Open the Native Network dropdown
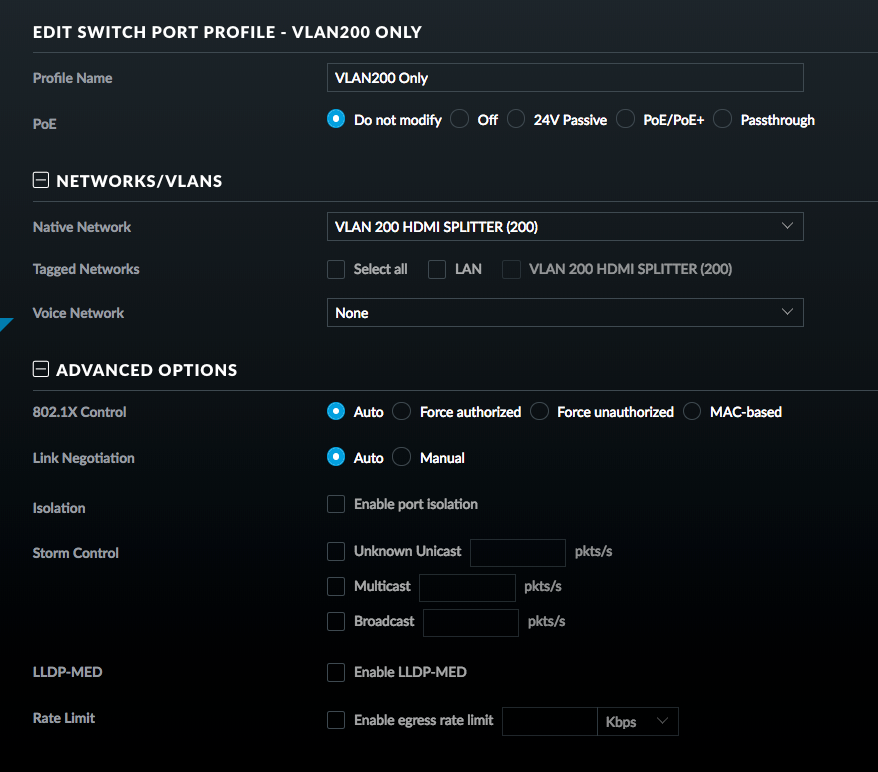 point(565,227)
